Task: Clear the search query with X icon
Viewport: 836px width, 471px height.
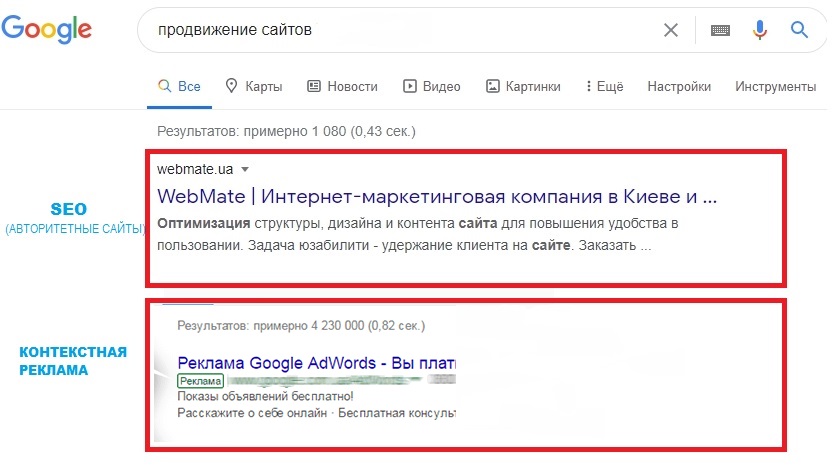Action: (671, 30)
